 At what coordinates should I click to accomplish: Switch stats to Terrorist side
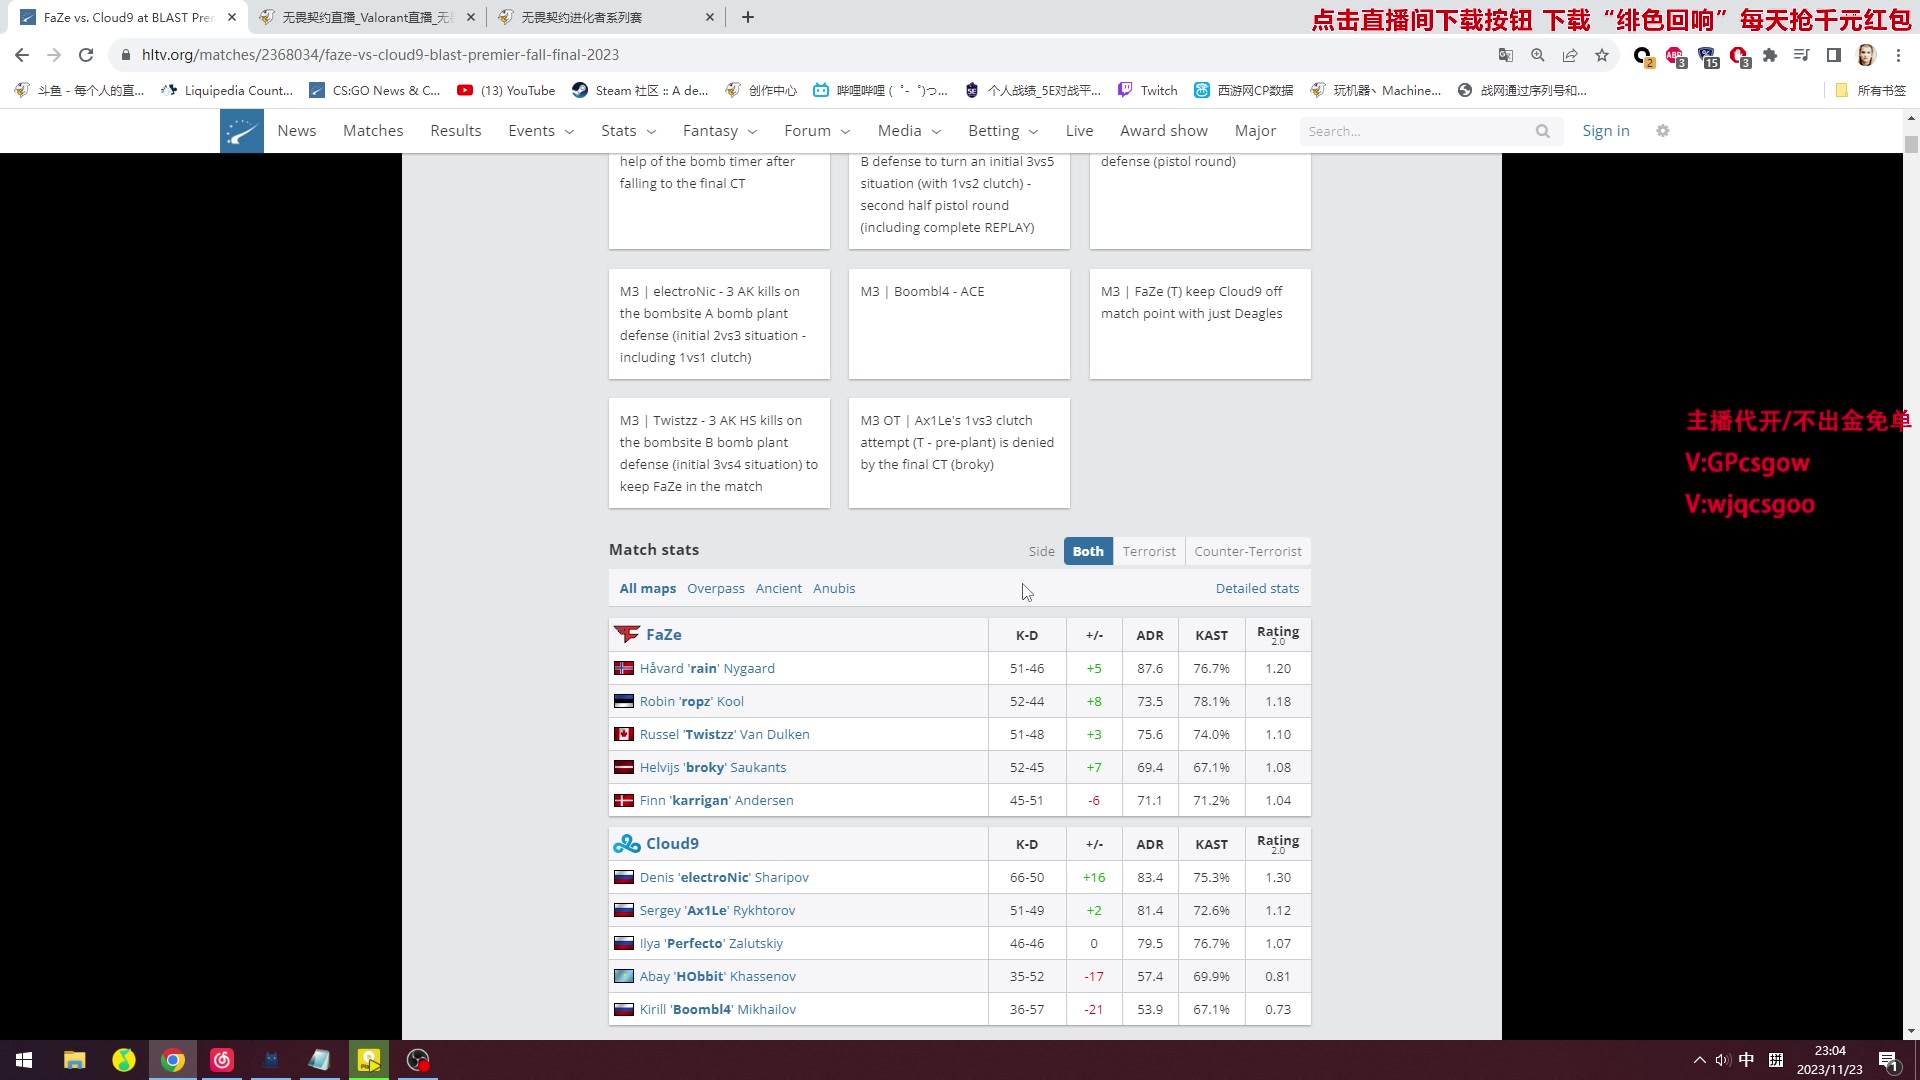pos(1149,551)
